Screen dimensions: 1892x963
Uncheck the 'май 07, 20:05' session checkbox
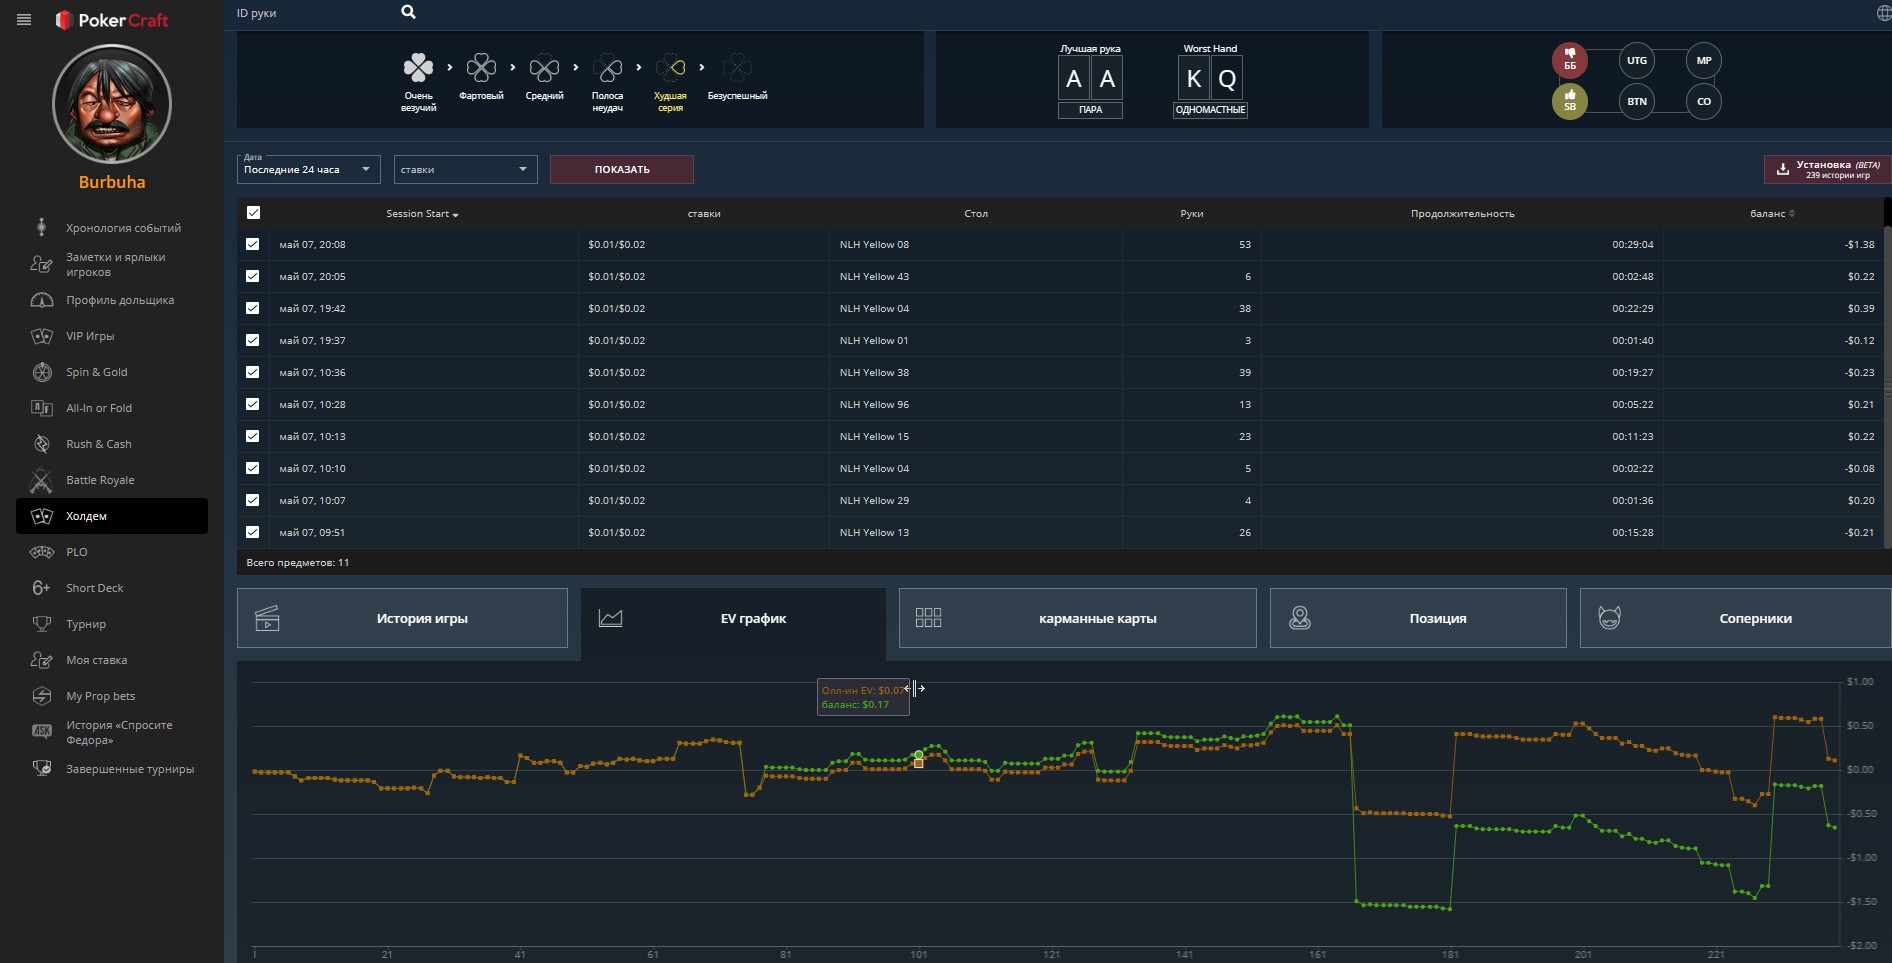tap(252, 276)
